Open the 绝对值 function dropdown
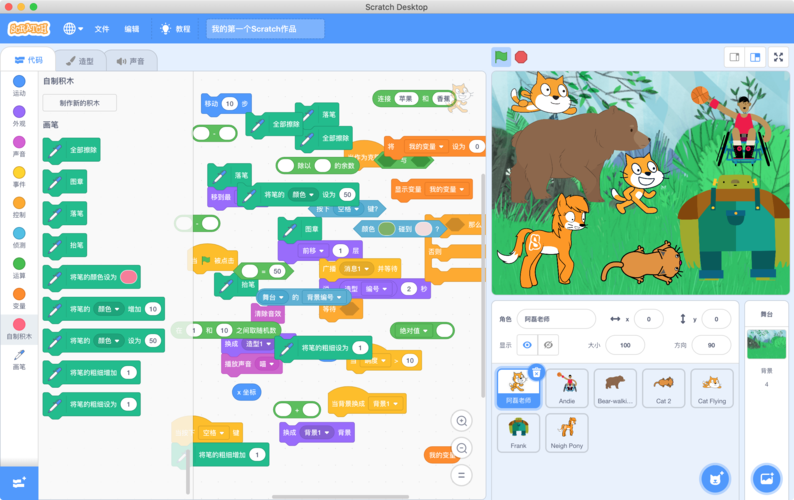Viewport: 794px width, 500px height. tap(414, 331)
